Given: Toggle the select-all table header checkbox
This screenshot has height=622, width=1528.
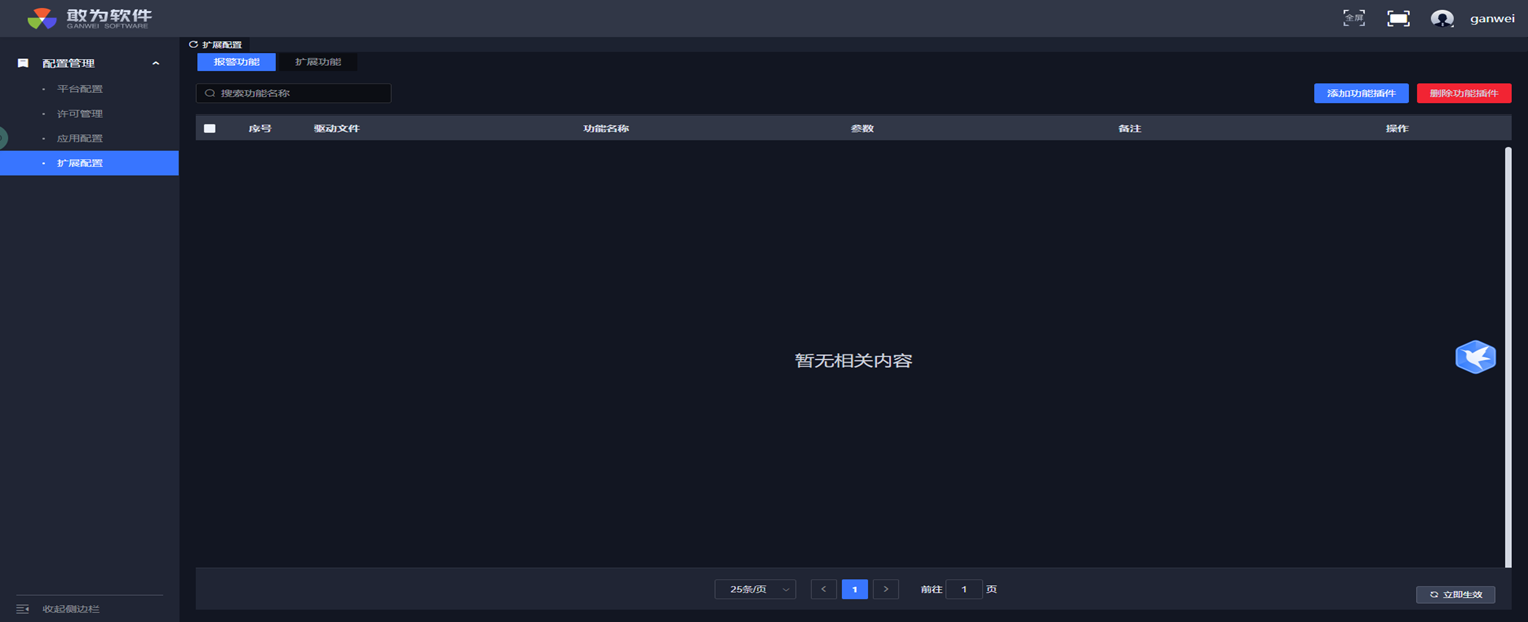Looking at the screenshot, I should pos(210,128).
